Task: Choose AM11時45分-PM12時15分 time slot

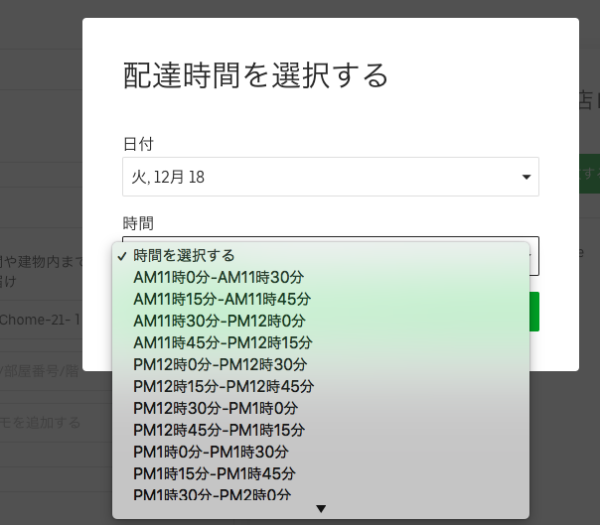Action: [x=321, y=343]
